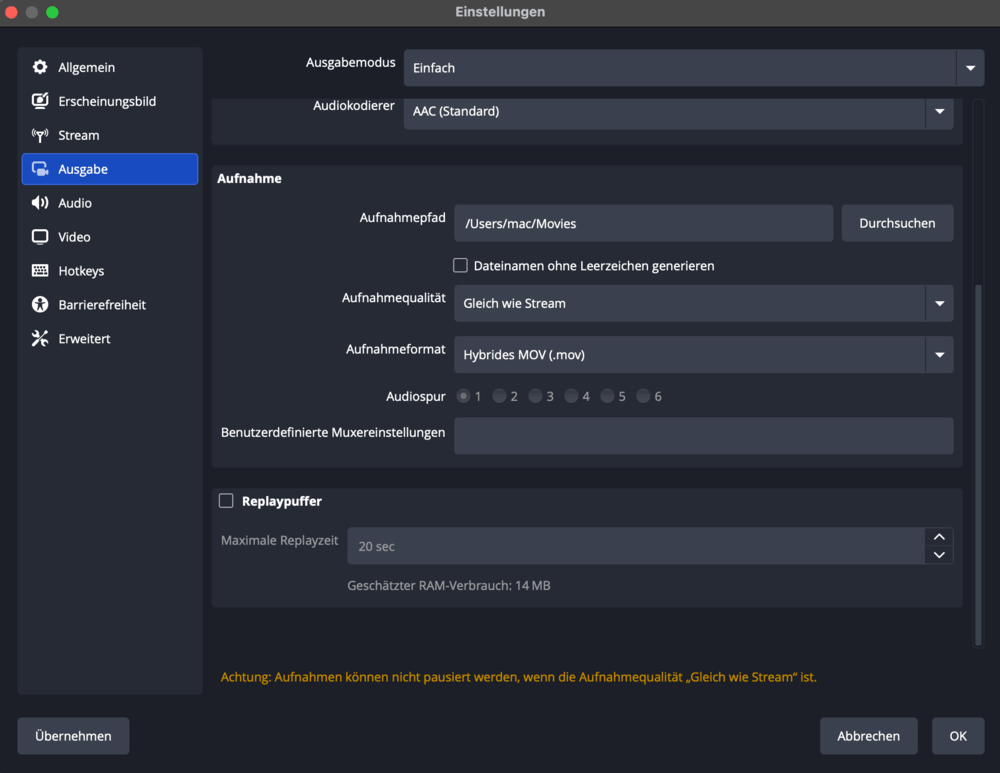Select the Video monitor icon
Image resolution: width=1000 pixels, height=773 pixels.
(40, 238)
